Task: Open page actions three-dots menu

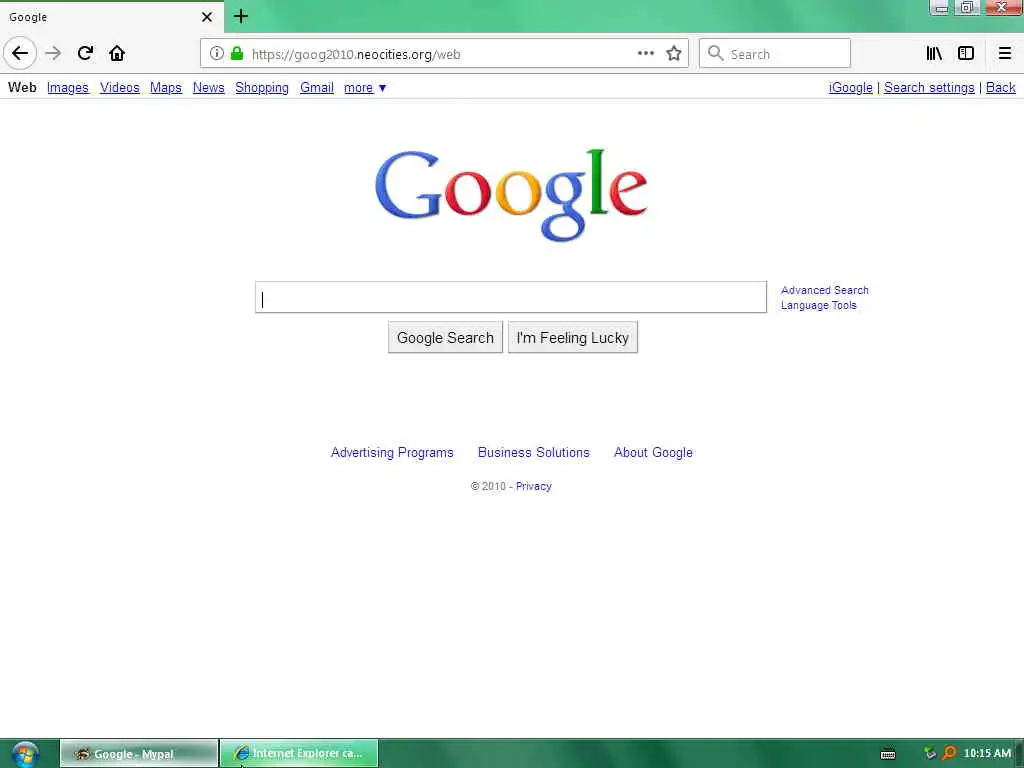Action: click(x=645, y=54)
